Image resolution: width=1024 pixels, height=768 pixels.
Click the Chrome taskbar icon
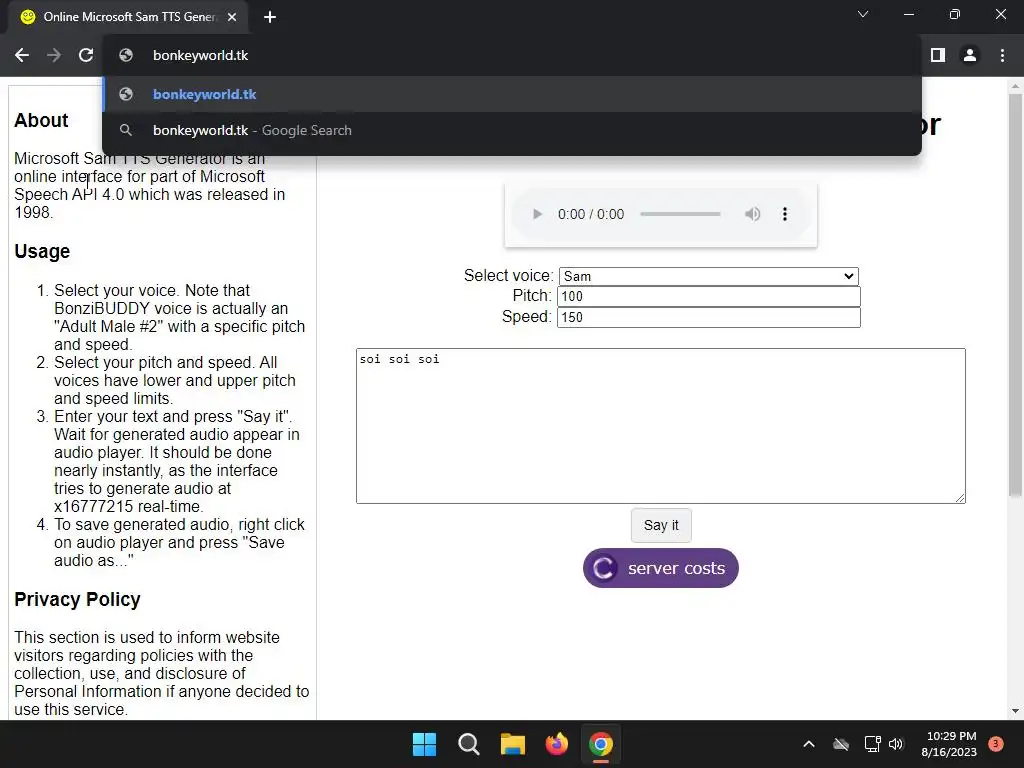(x=601, y=744)
